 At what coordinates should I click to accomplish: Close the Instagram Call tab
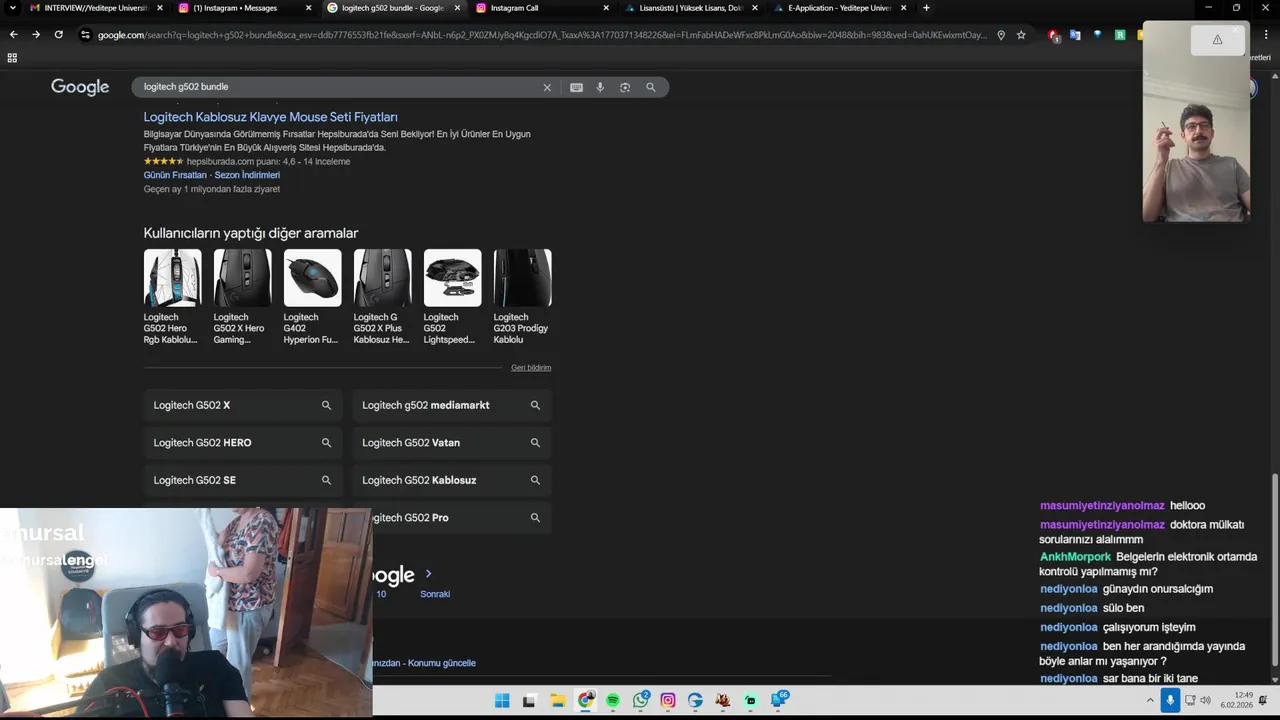606,8
